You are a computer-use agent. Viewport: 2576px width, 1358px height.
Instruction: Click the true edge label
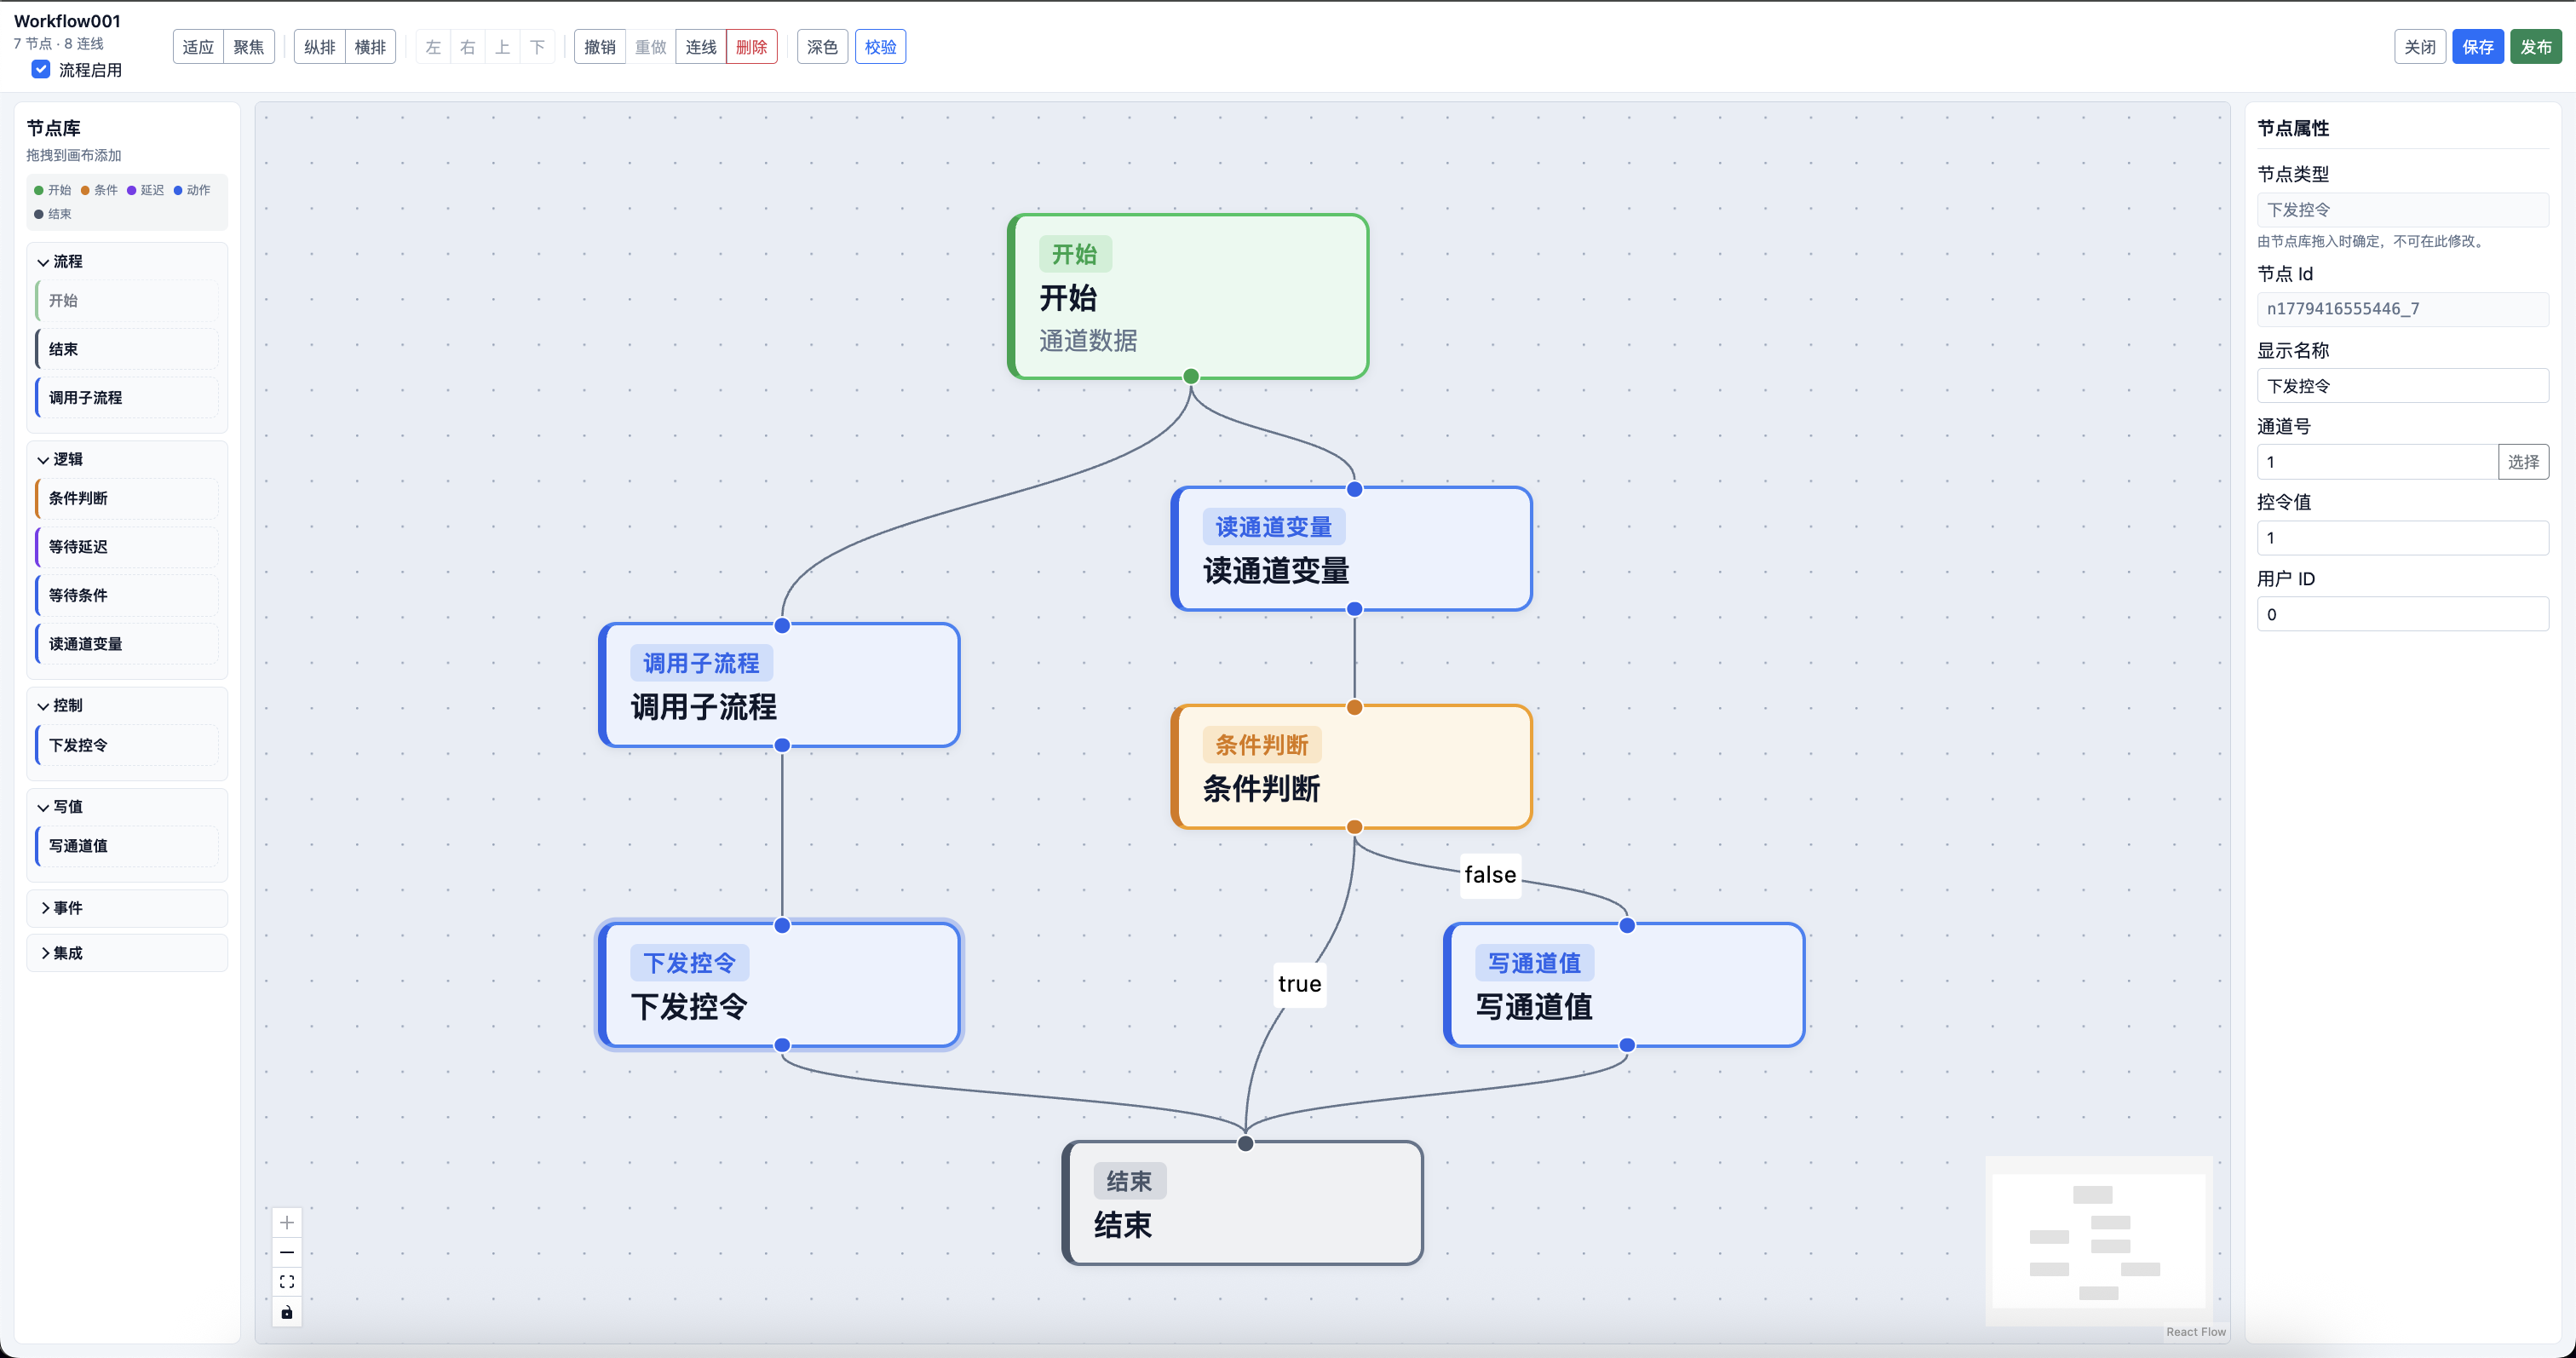click(x=1300, y=984)
